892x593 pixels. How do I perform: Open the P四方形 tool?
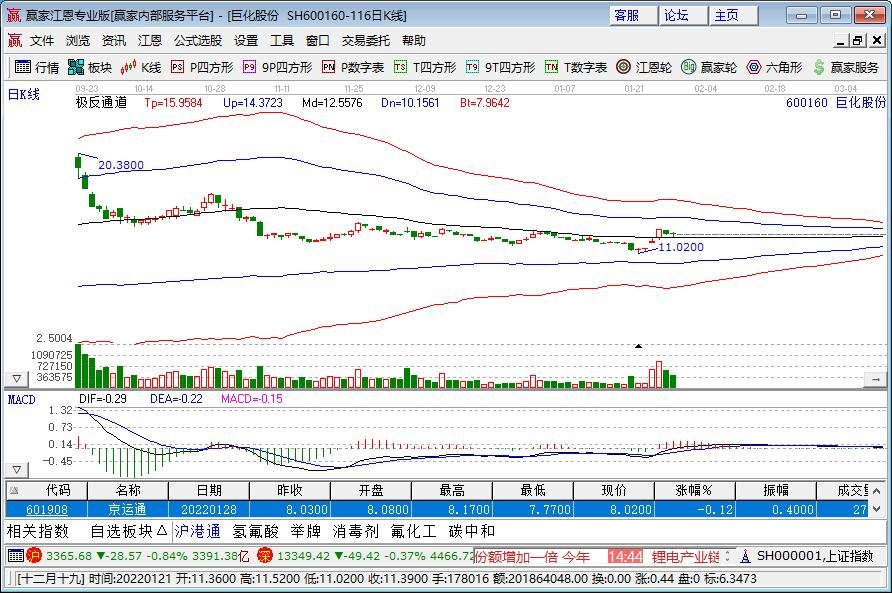point(202,67)
